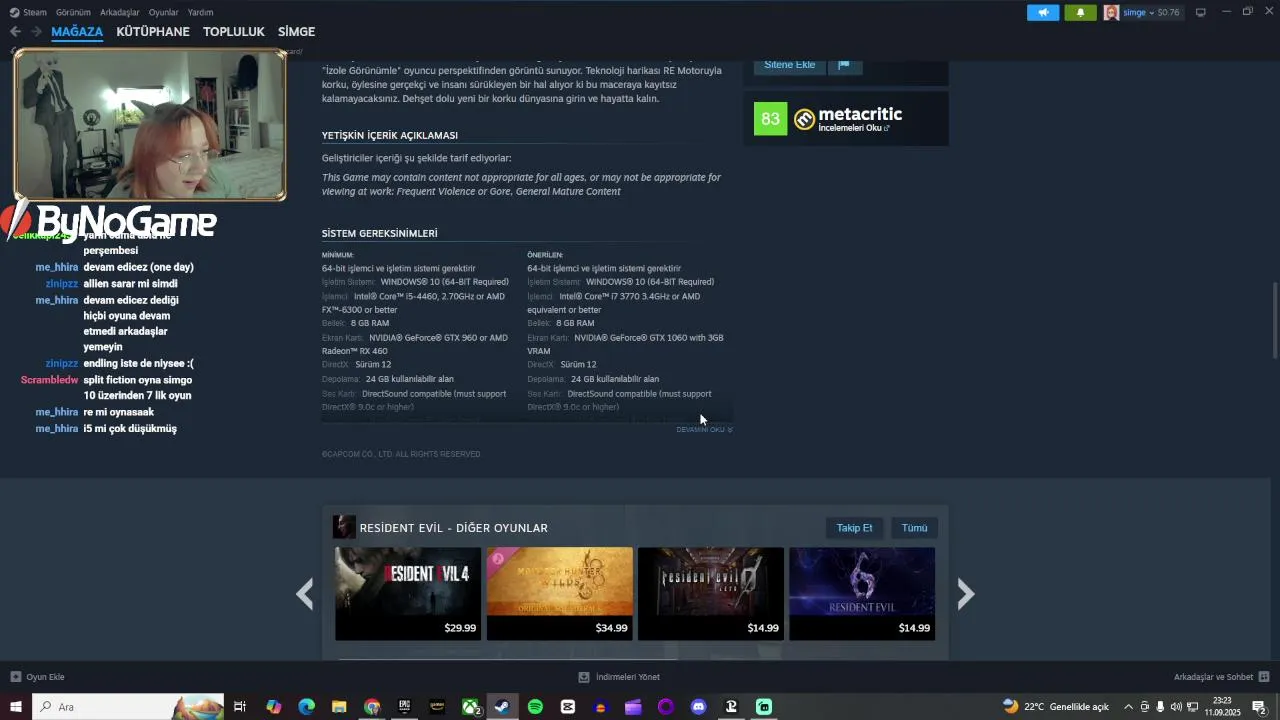
Task: Follow the franchise with Takip Et
Action: point(854,528)
